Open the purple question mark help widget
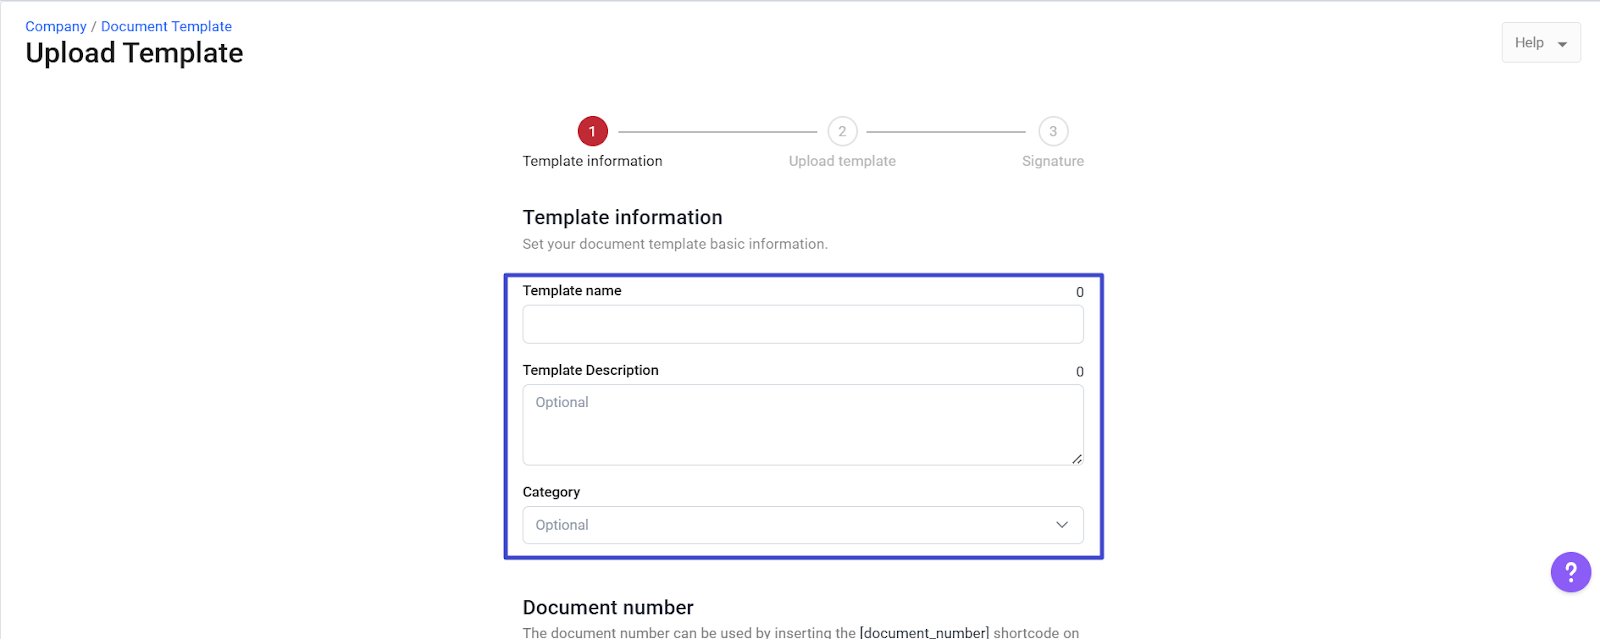This screenshot has height=639, width=1600. point(1570,572)
